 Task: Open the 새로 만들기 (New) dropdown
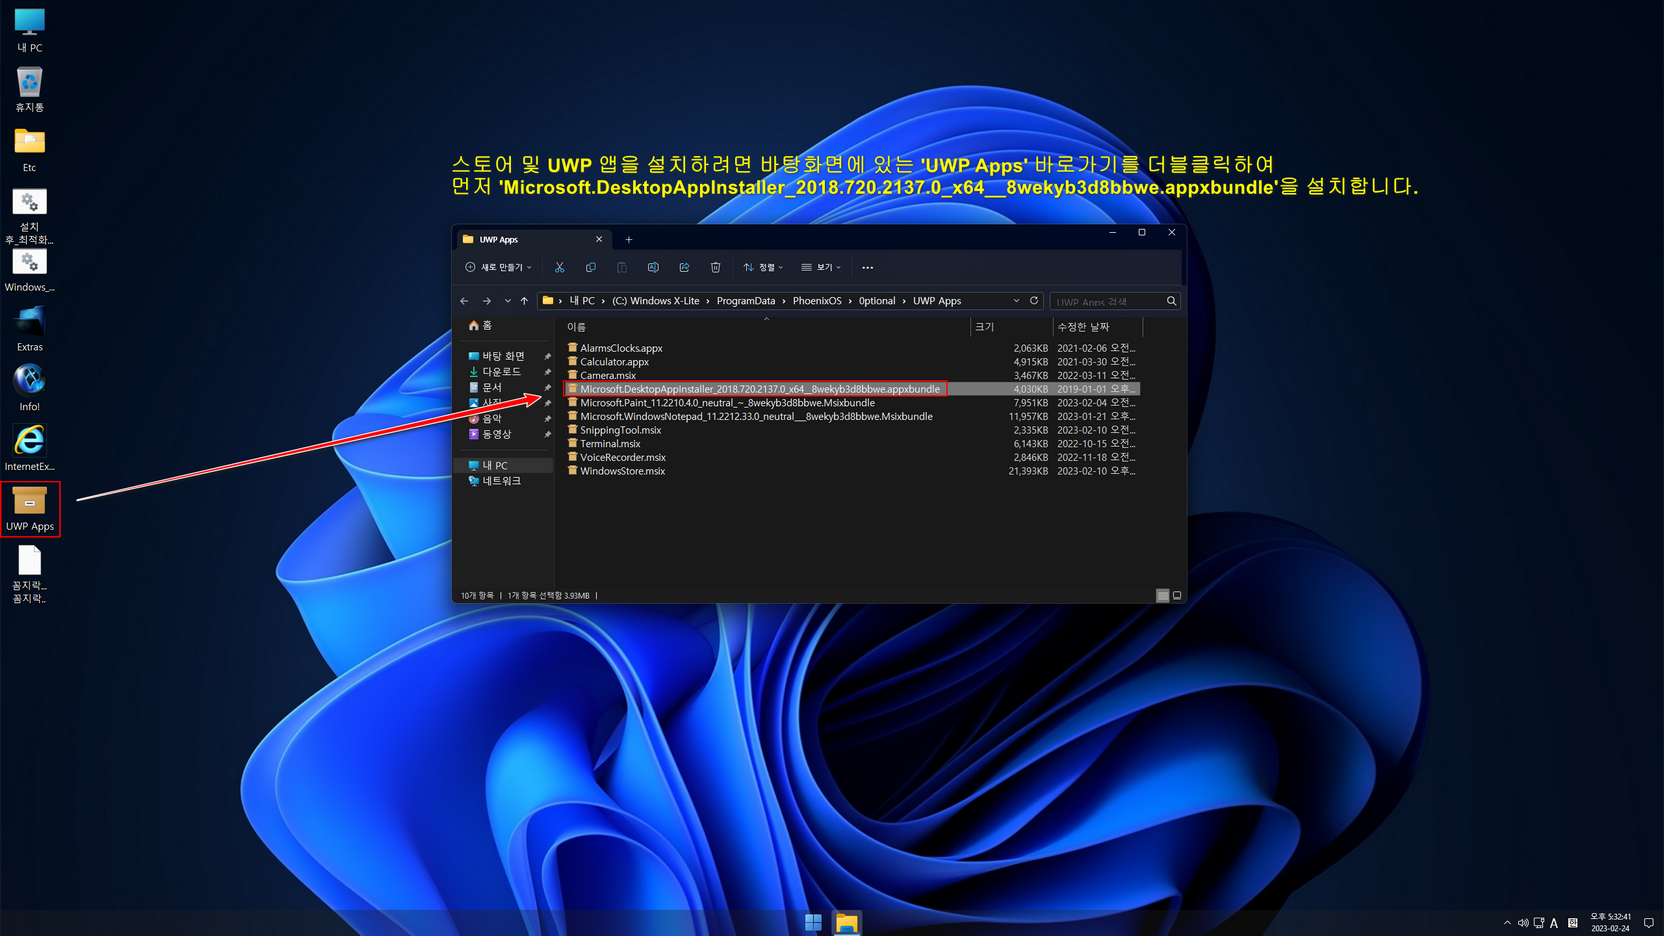click(x=498, y=267)
